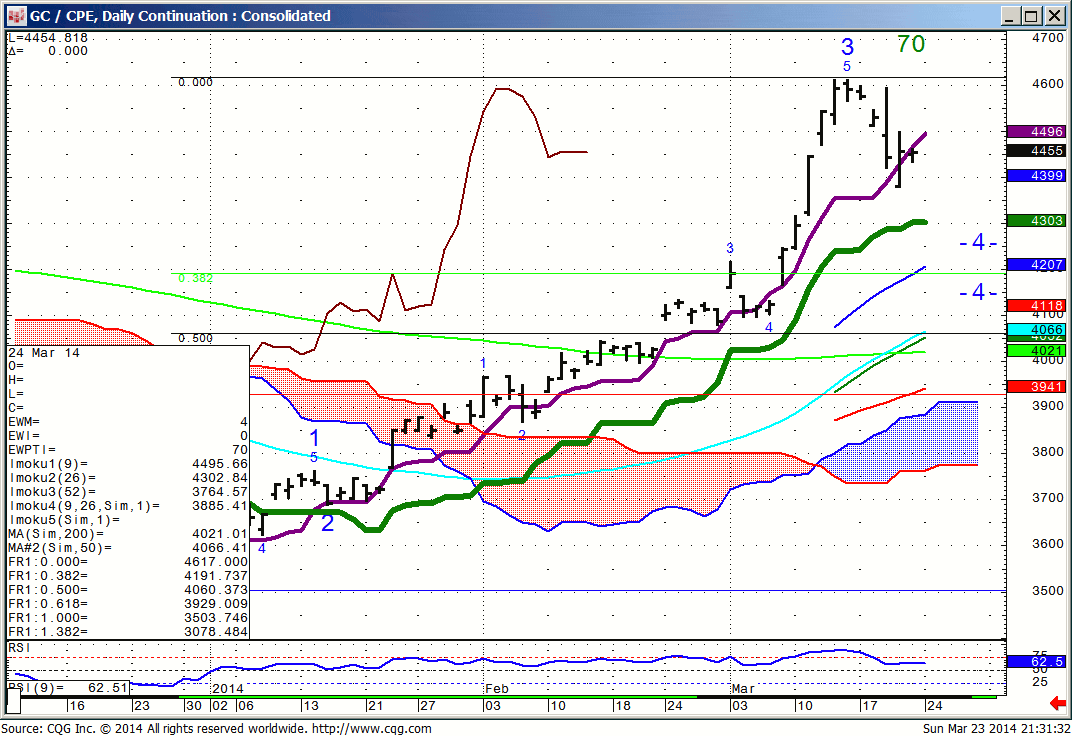Click the 'MA(Sim,200)=' value 4021.01

click(x=220, y=534)
